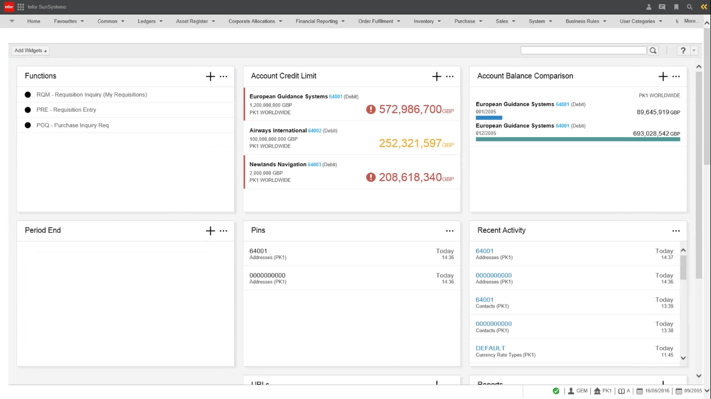Viewport: 711px width, 399px height.
Task: Open the Favourites menu dropdown
Action: 69,21
